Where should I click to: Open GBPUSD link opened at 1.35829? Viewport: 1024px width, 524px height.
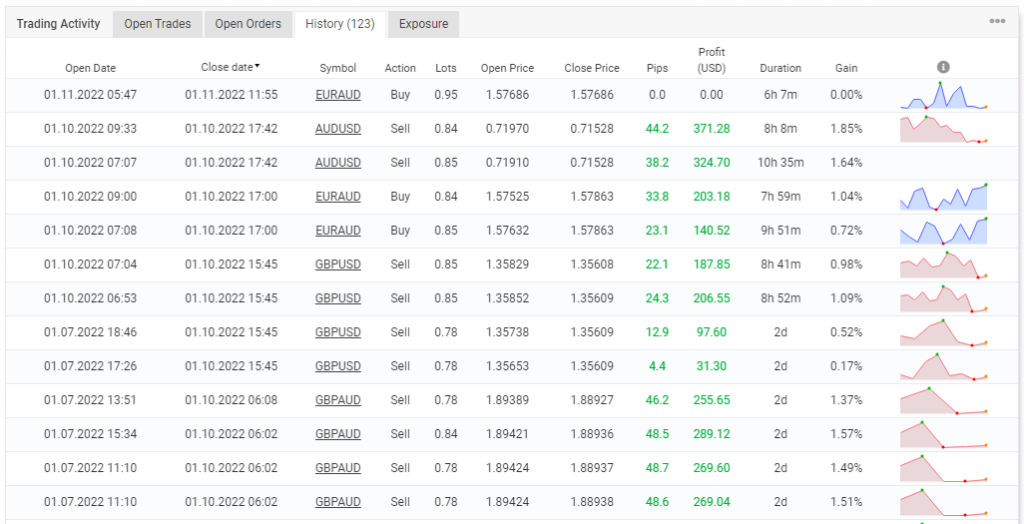338,265
